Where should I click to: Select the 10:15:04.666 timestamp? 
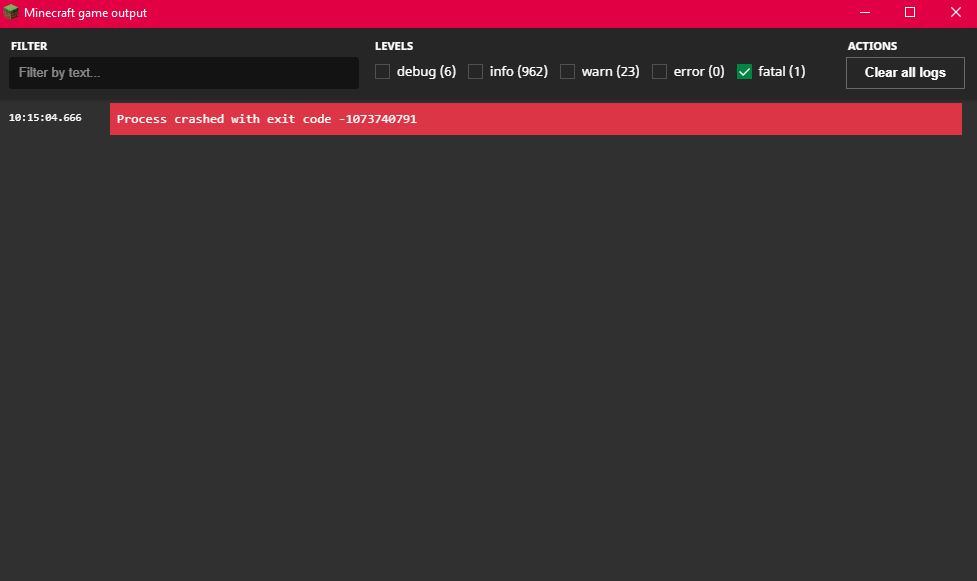[x=45, y=117]
